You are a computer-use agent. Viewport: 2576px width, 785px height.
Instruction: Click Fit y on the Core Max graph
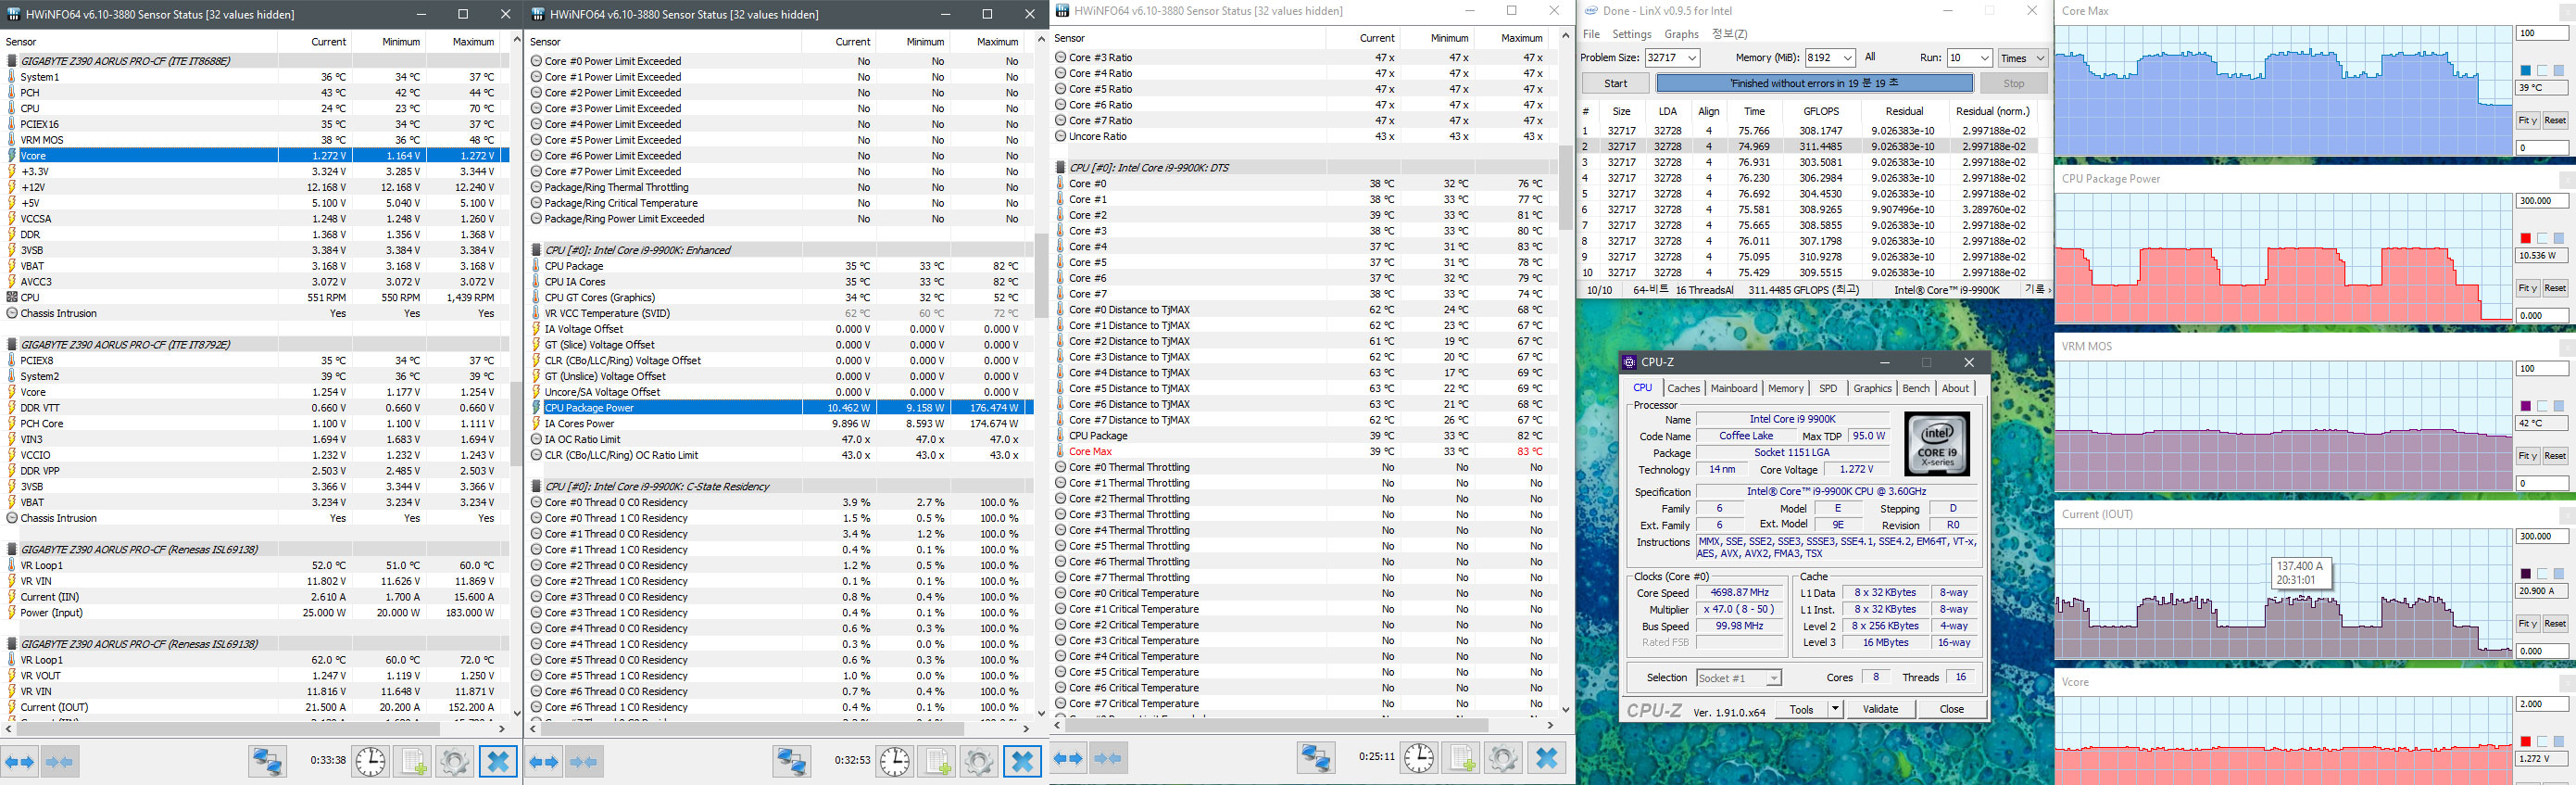pos(2527,121)
